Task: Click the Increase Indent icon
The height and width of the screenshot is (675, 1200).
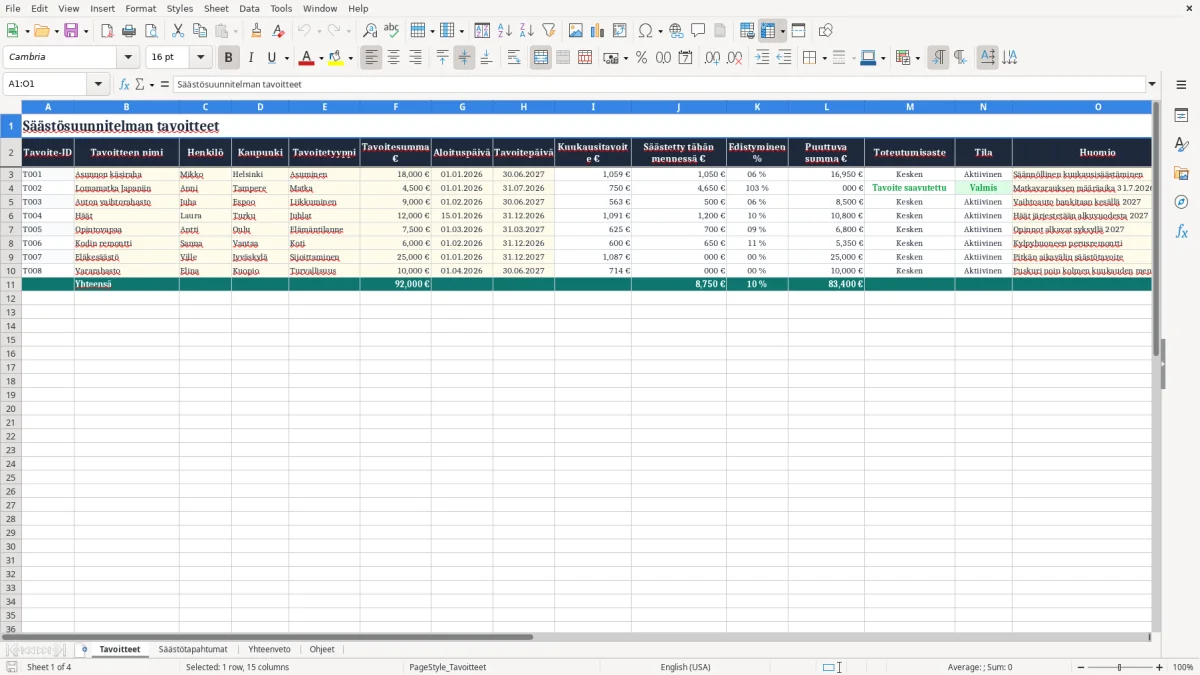Action: 762,58
